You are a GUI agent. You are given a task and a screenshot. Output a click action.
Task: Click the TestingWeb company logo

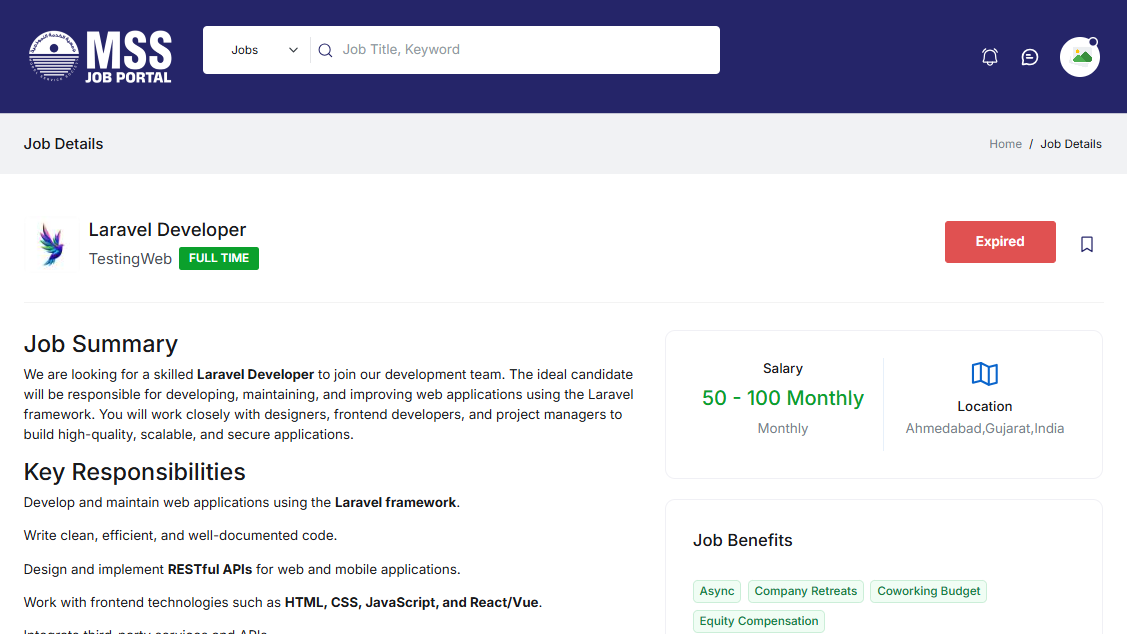(50, 244)
